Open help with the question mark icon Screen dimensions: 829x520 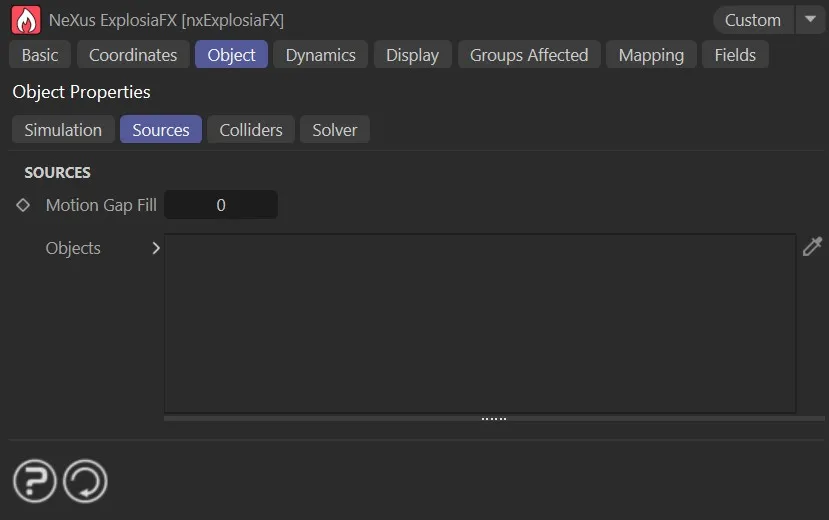[35, 481]
